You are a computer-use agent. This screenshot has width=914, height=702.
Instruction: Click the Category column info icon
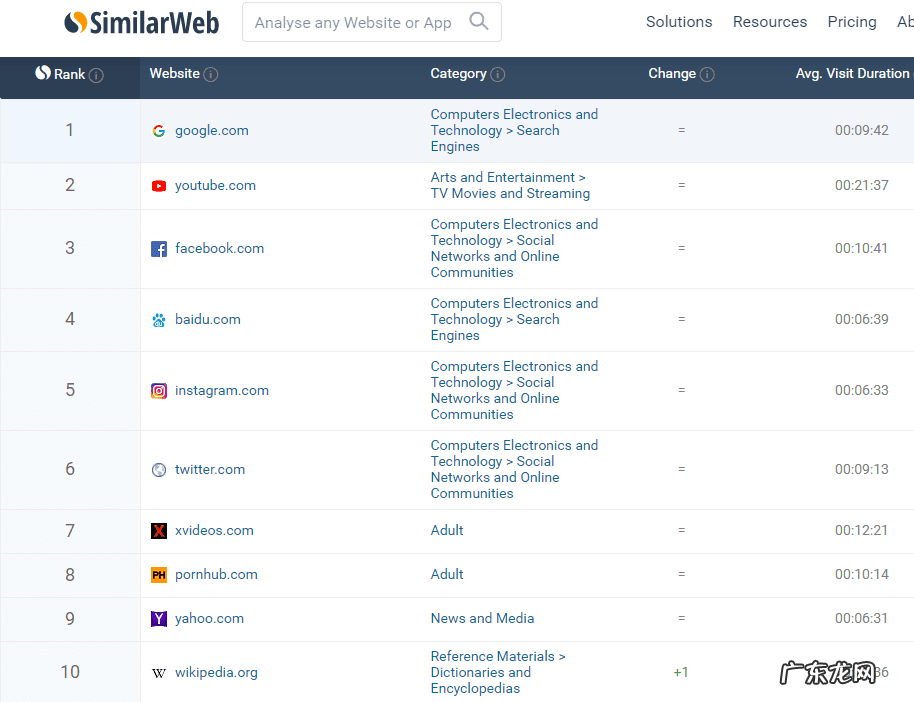(498, 74)
